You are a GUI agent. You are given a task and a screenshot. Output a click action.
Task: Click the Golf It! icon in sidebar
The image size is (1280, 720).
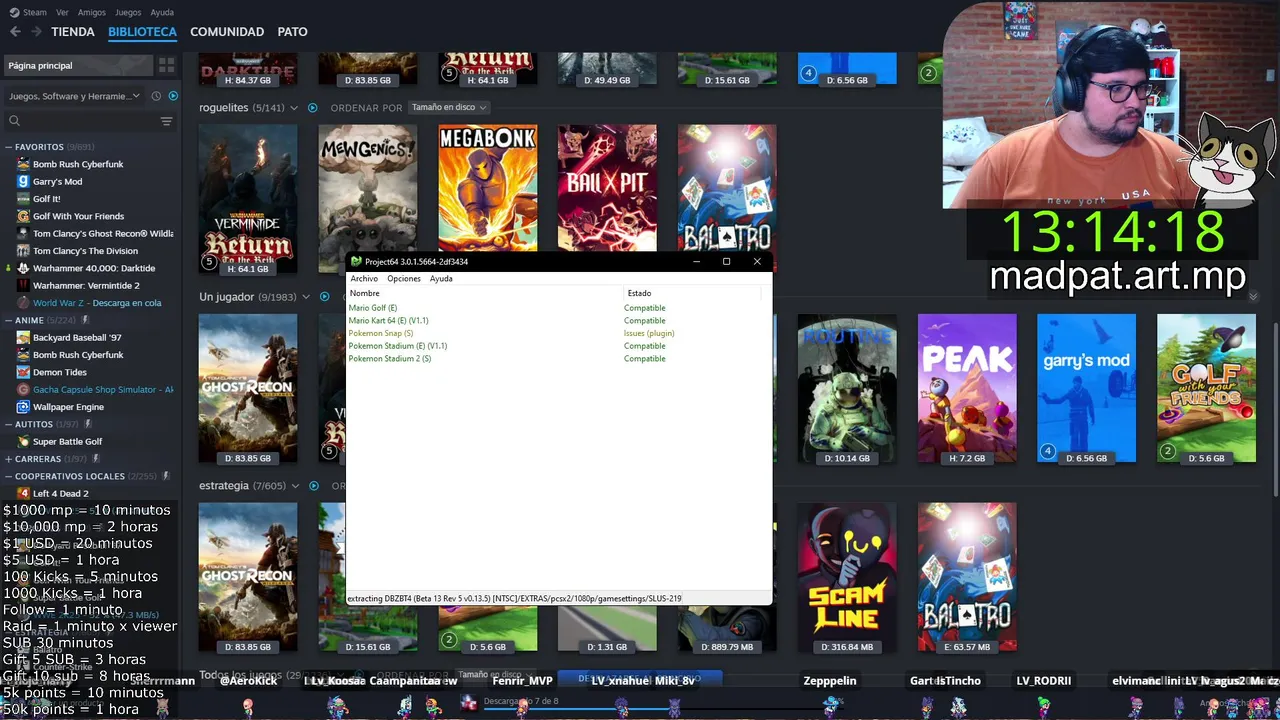point(23,198)
